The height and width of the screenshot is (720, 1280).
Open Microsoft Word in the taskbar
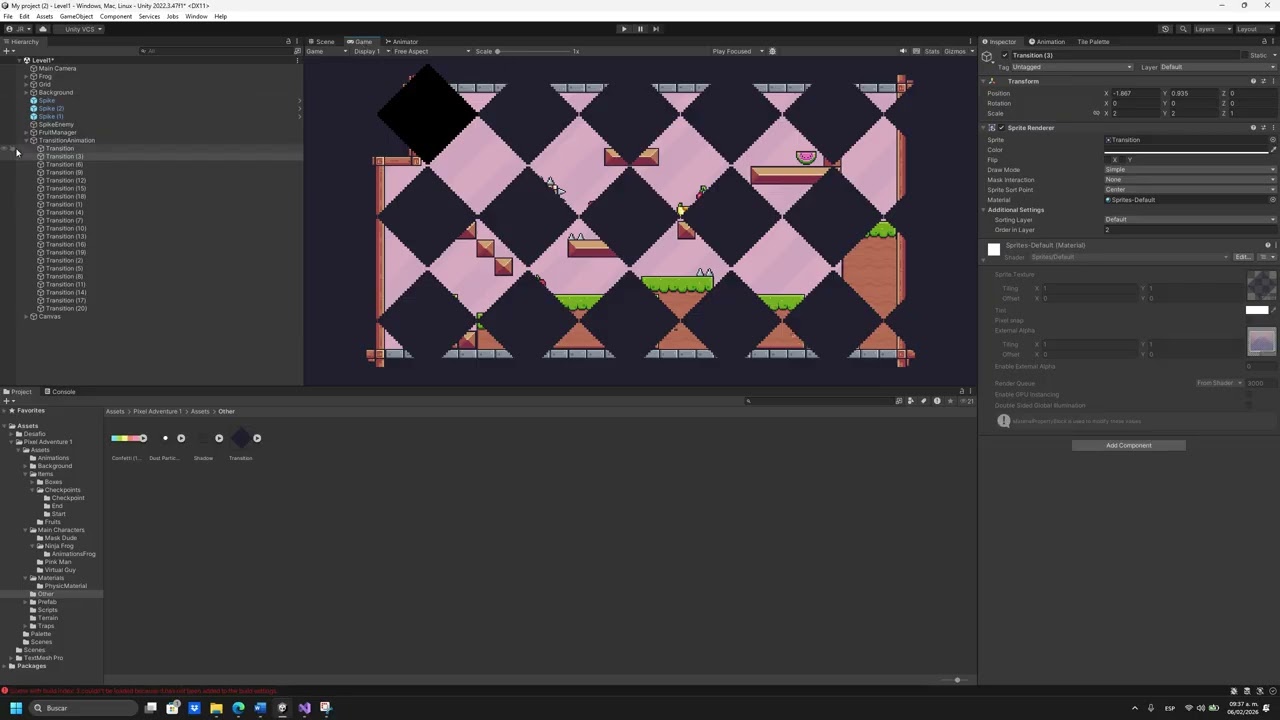(x=260, y=708)
